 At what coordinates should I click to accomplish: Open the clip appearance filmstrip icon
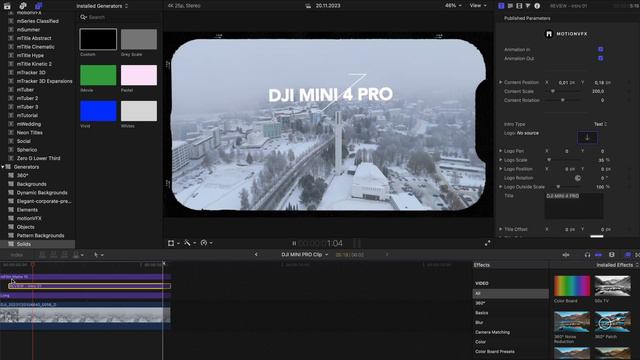(x=611, y=255)
